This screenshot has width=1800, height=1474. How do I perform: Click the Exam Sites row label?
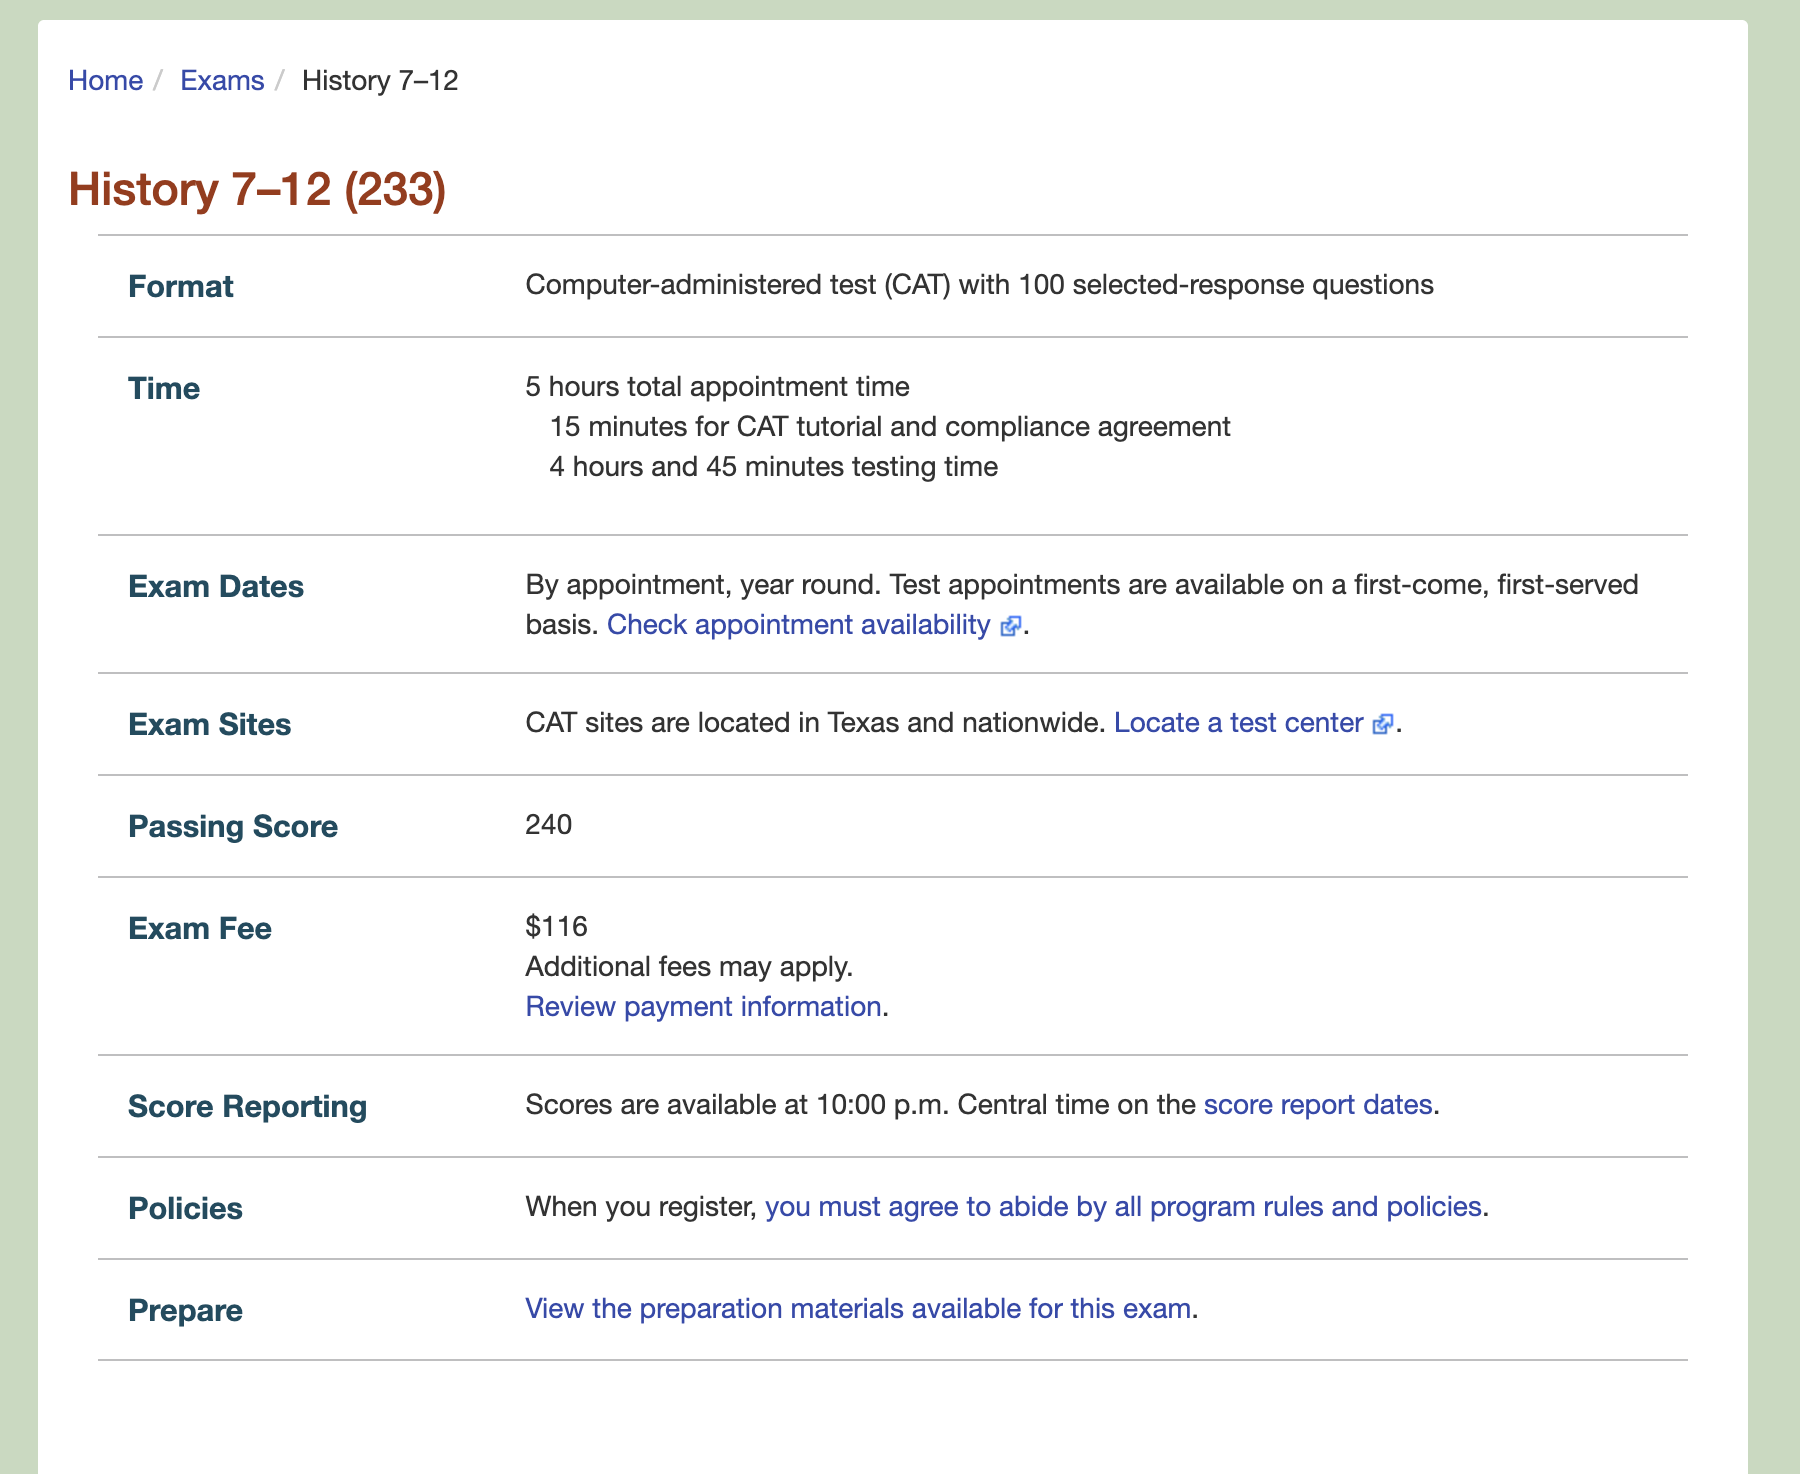(x=210, y=724)
